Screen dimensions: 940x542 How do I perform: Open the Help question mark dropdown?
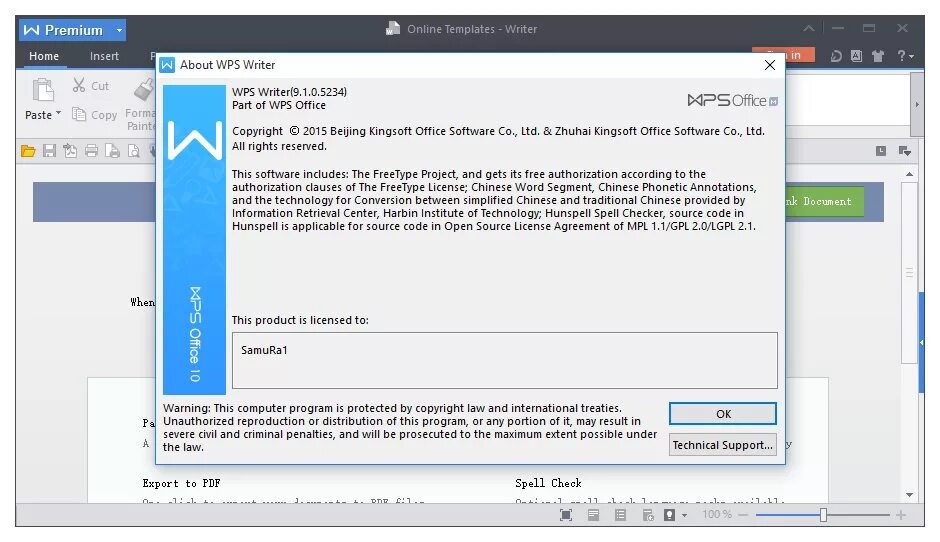coord(905,56)
